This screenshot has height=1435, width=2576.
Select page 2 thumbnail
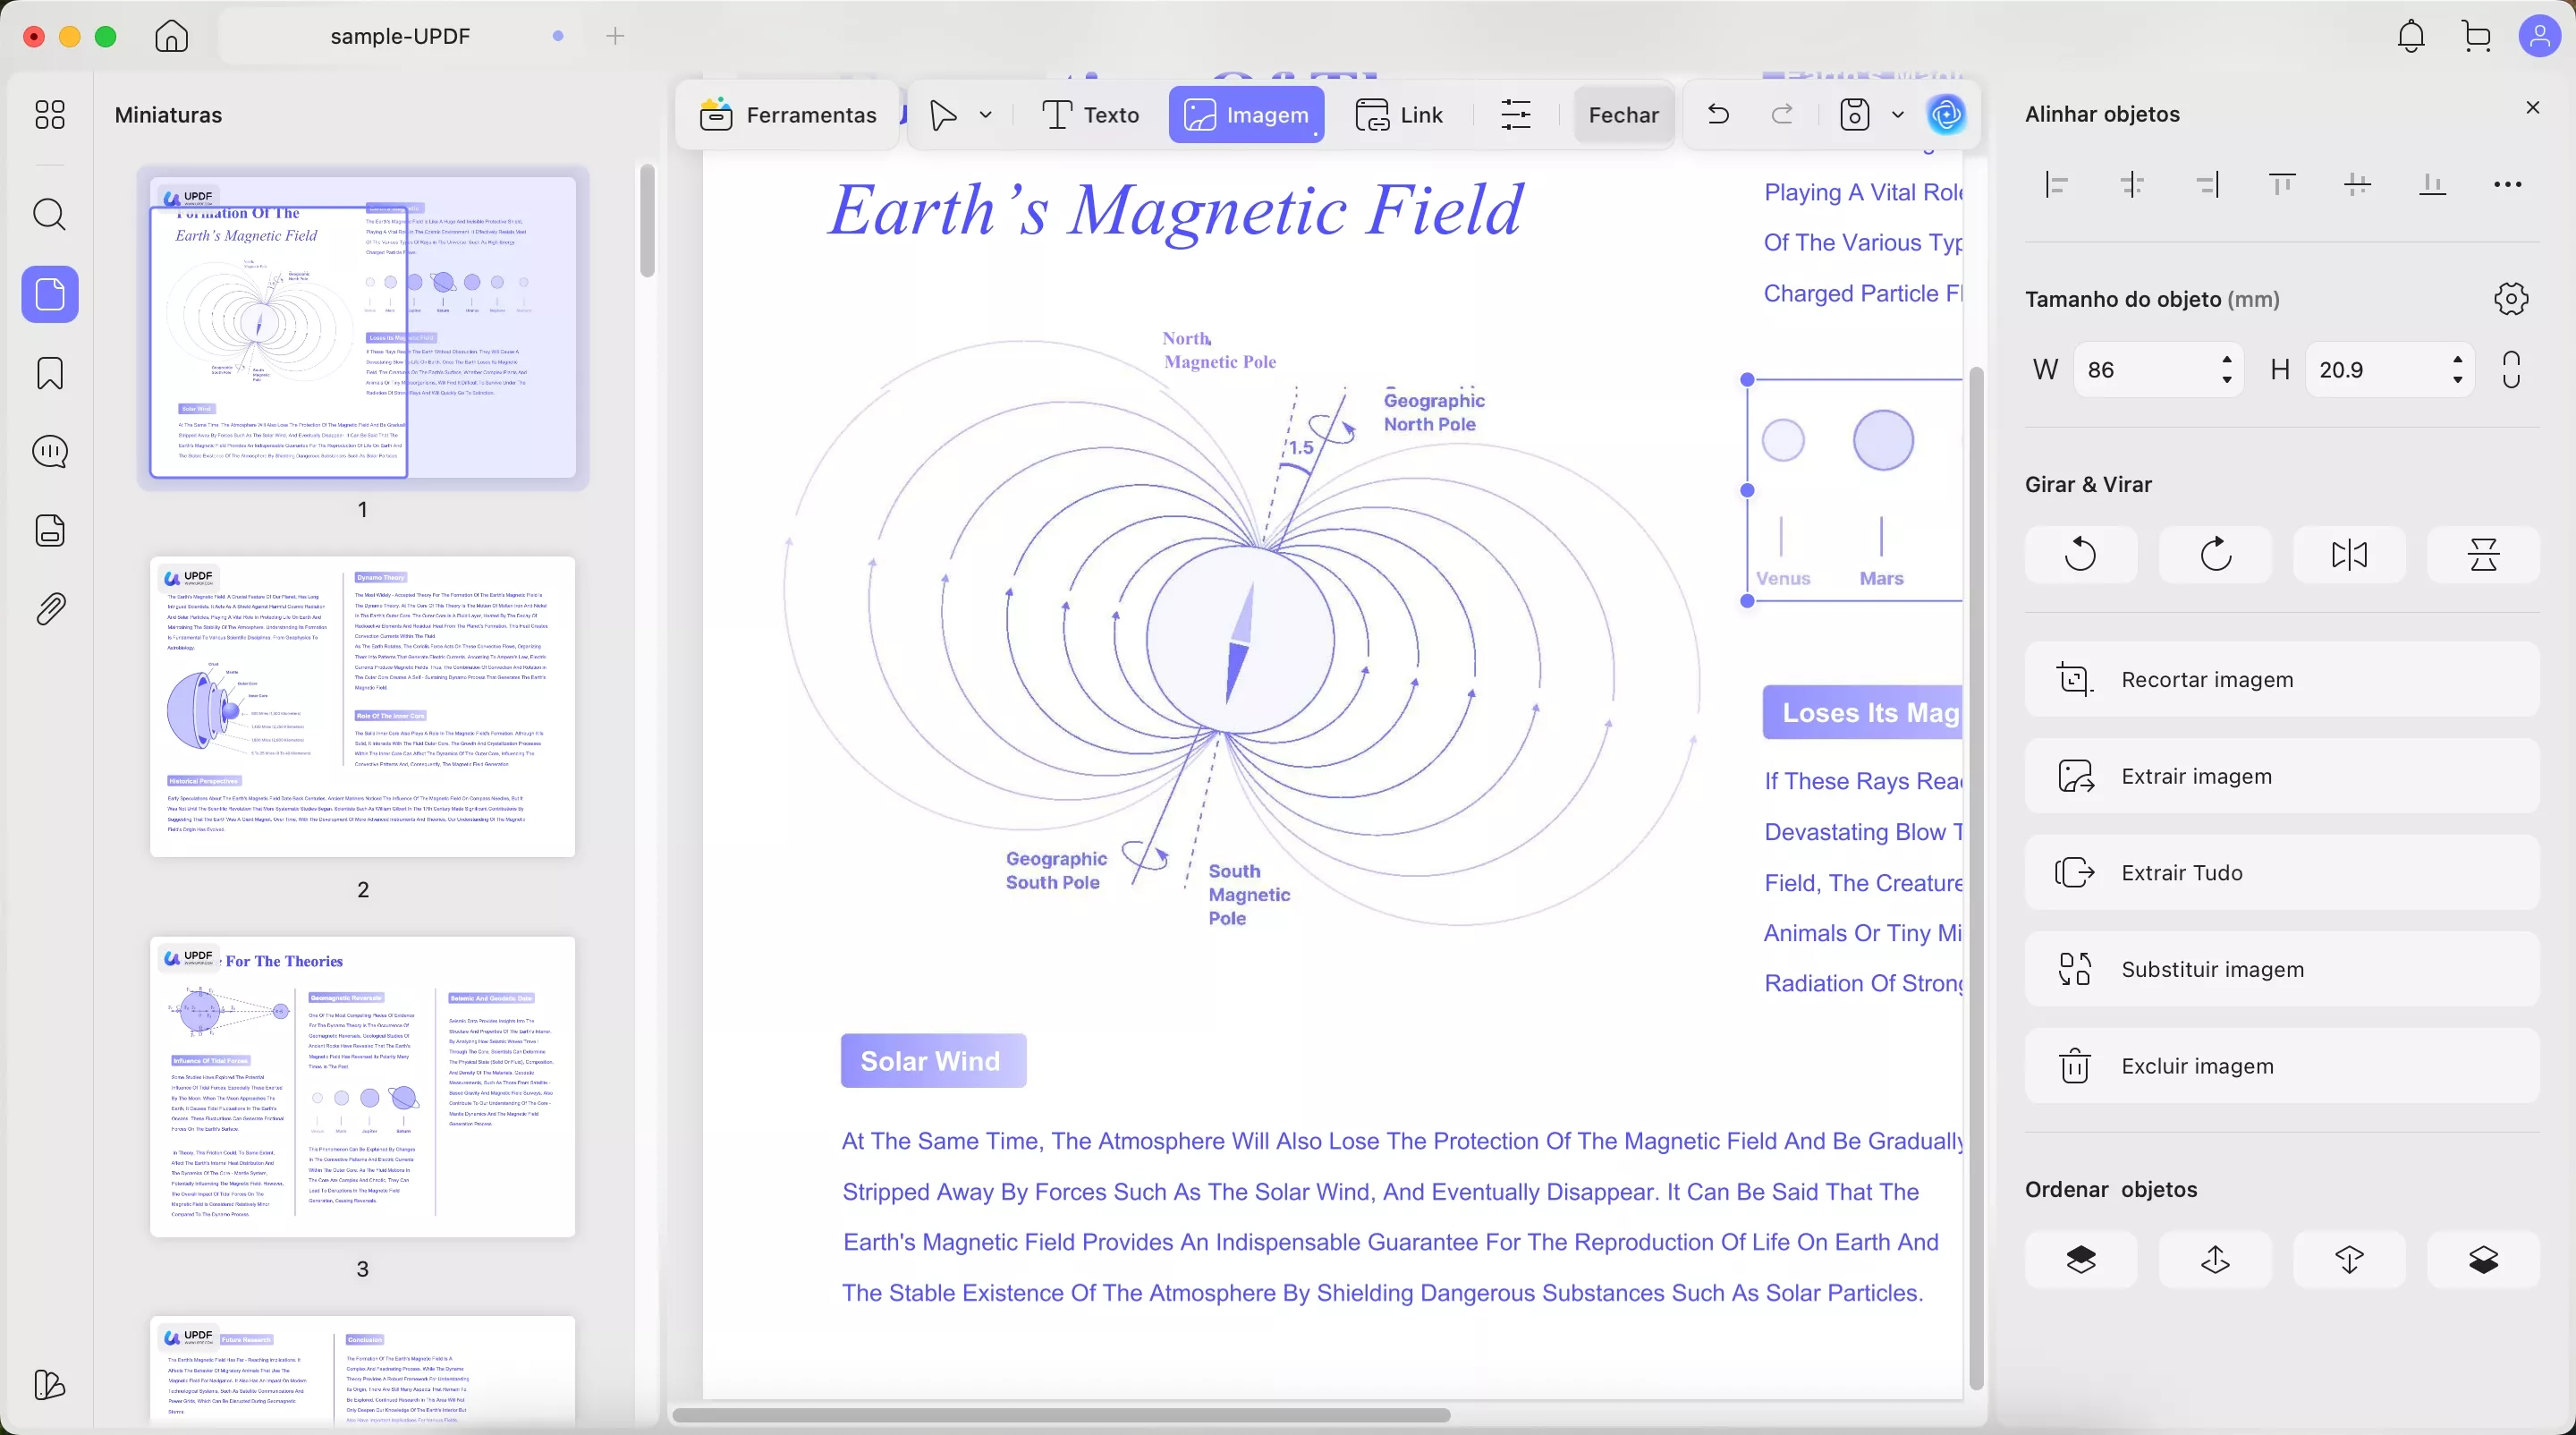[362, 706]
